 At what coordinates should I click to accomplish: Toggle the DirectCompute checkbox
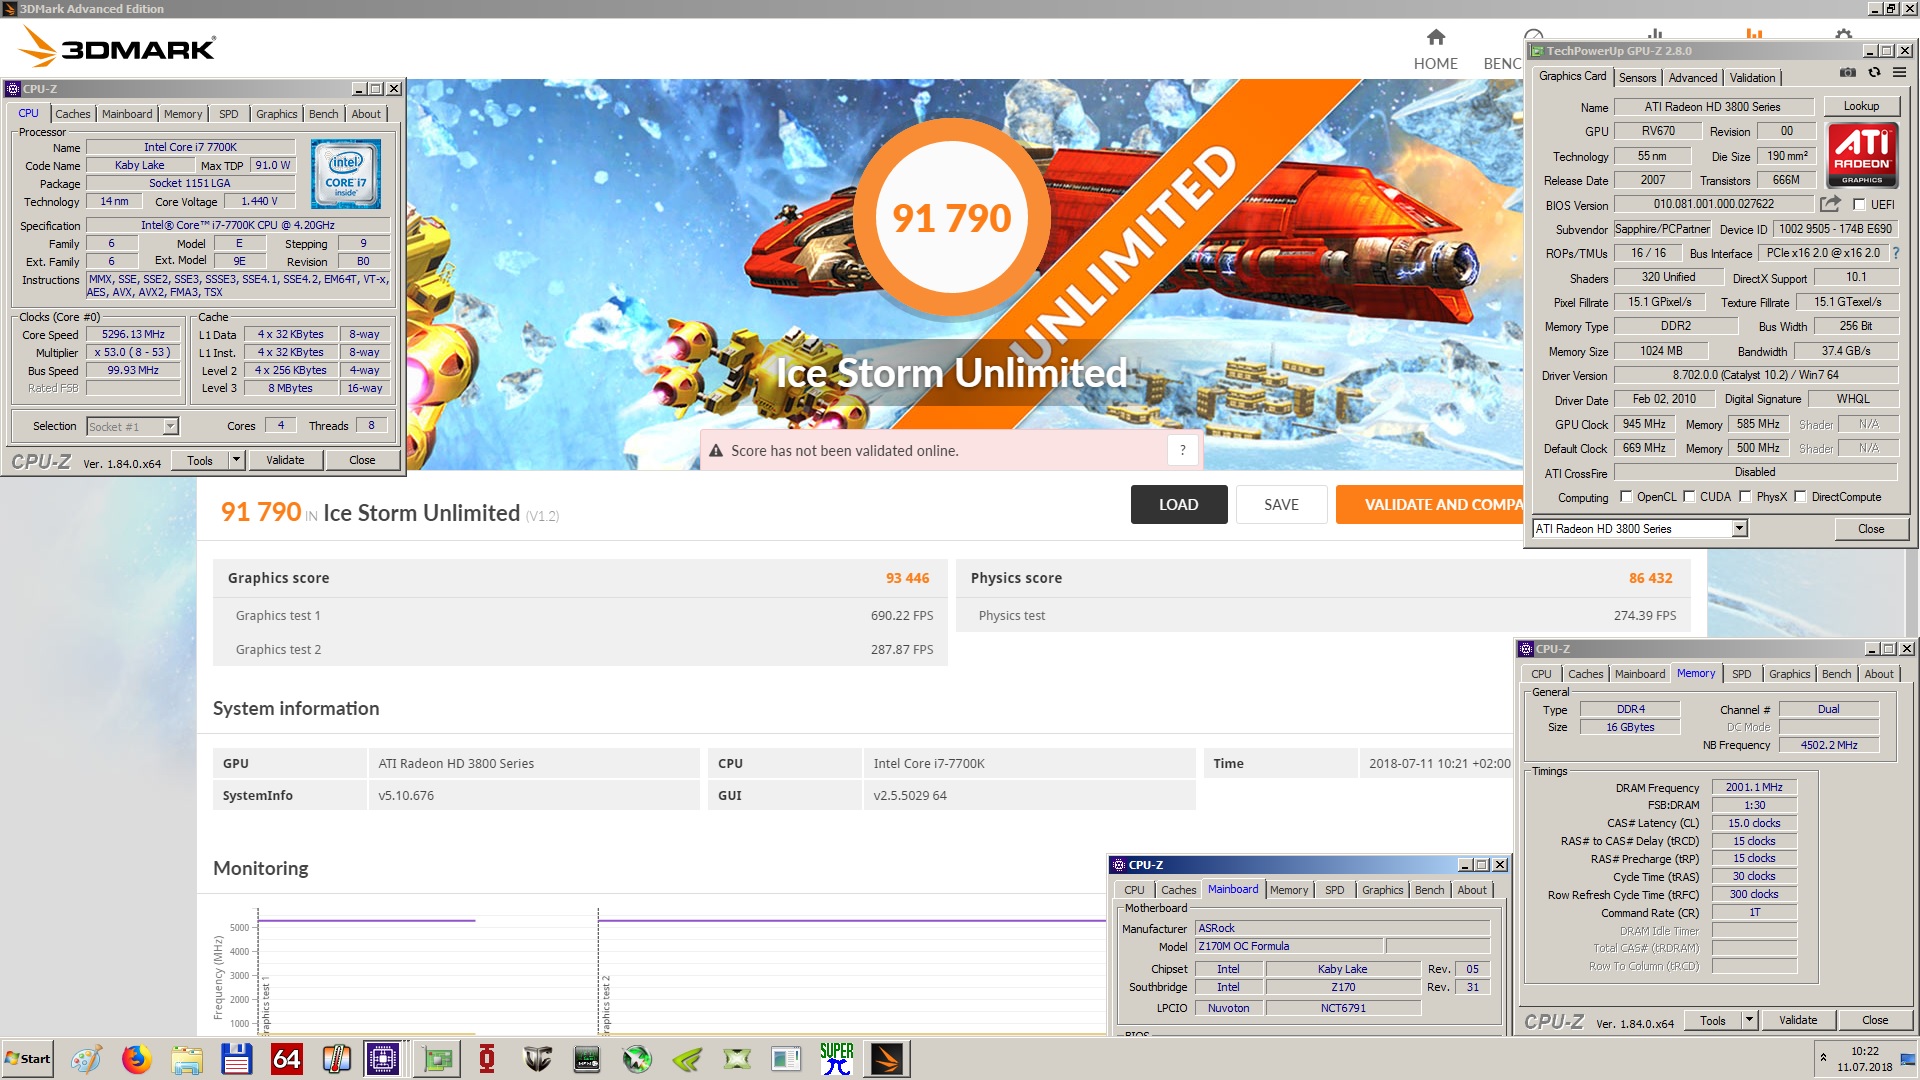[1800, 497]
